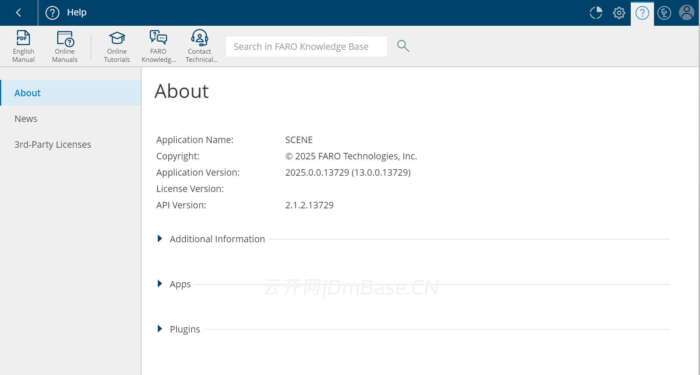Click the API Version value 2.1.2.13729

pyautogui.click(x=309, y=205)
